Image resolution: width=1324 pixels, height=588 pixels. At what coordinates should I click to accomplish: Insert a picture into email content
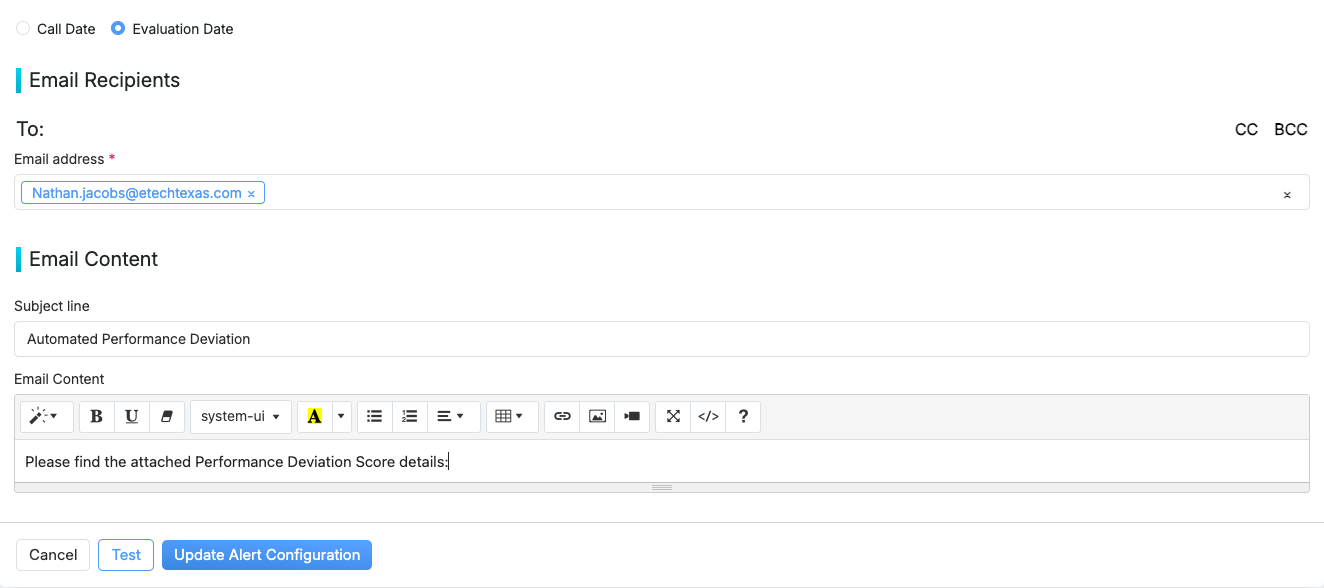(597, 416)
